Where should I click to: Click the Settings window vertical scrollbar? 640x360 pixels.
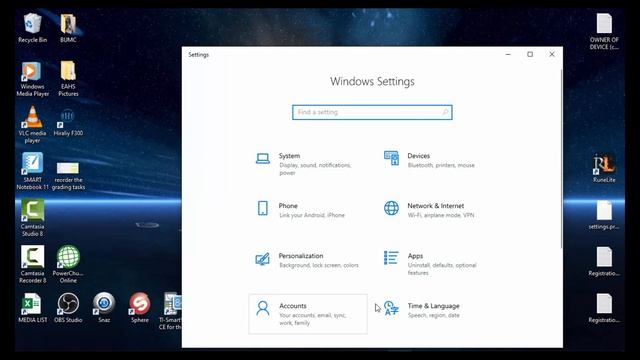tap(561, 158)
